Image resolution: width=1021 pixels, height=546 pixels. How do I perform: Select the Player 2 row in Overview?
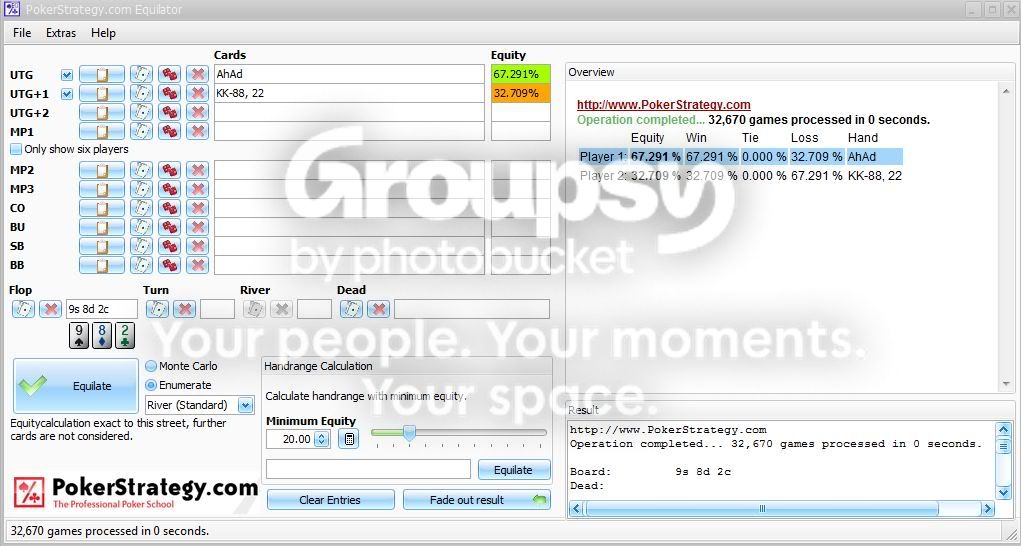[740, 176]
